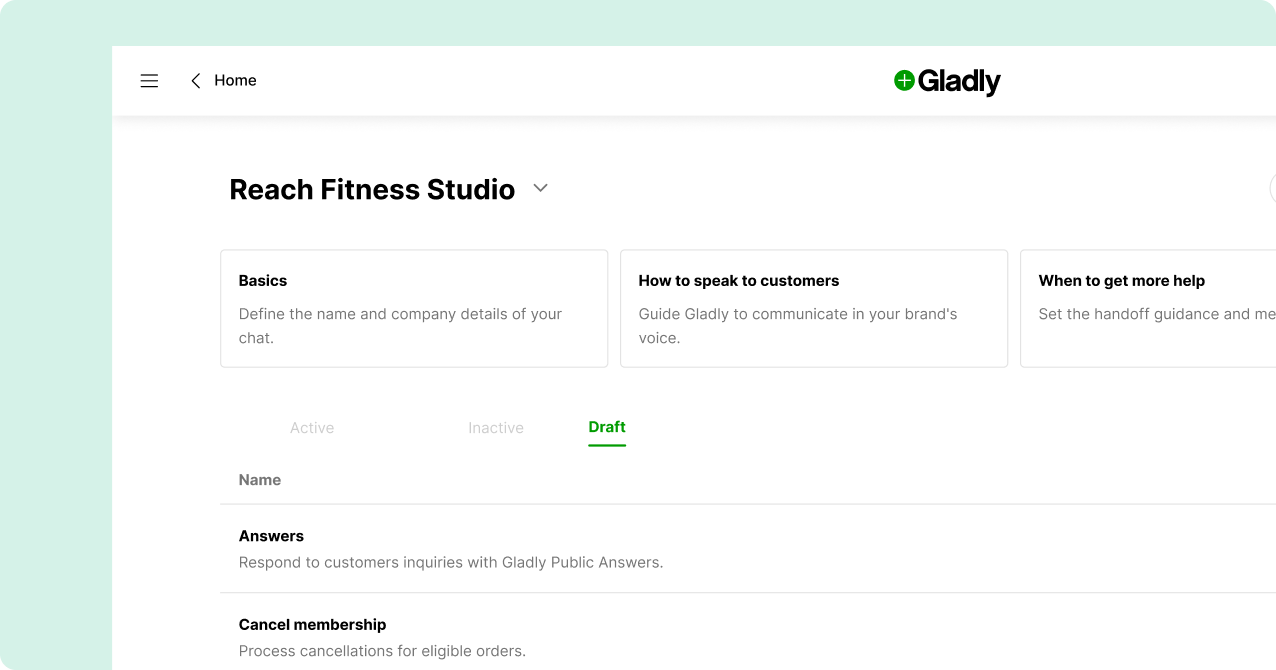Click the Home text label
The height and width of the screenshot is (670, 1276).
235,80
